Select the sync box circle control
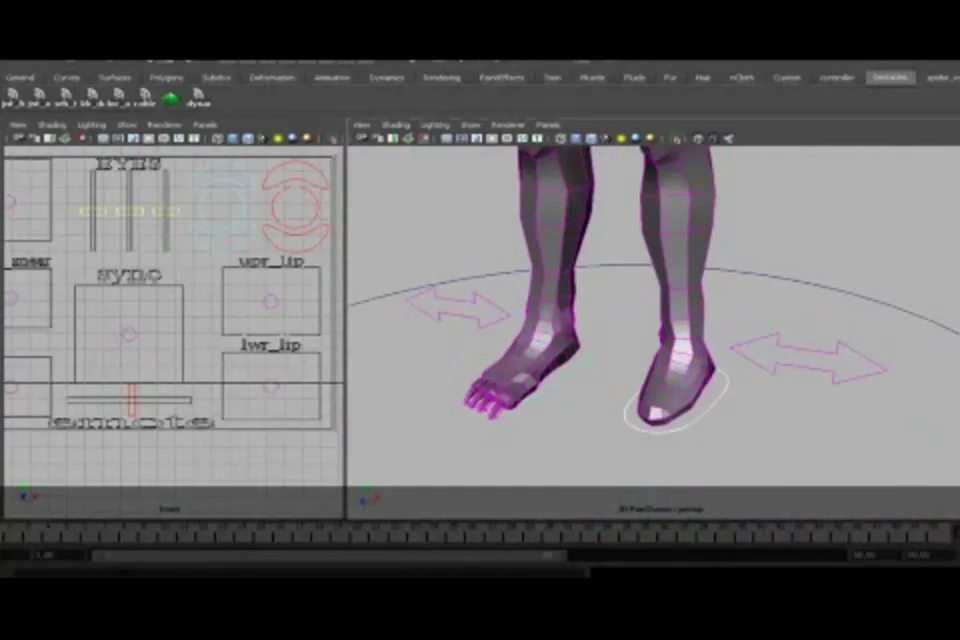Screen dimensions: 960x640 point(129,334)
